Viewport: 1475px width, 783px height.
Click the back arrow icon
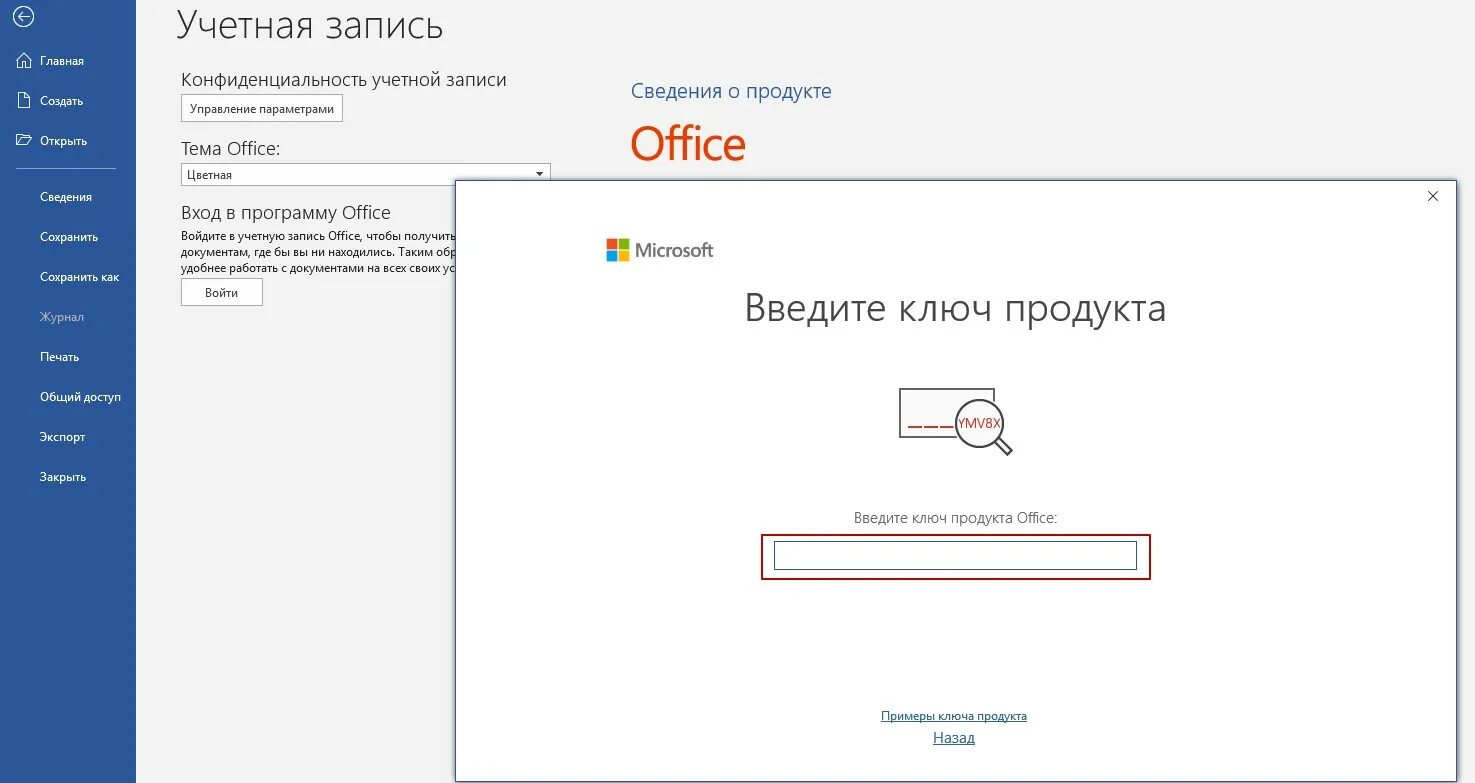click(23, 17)
